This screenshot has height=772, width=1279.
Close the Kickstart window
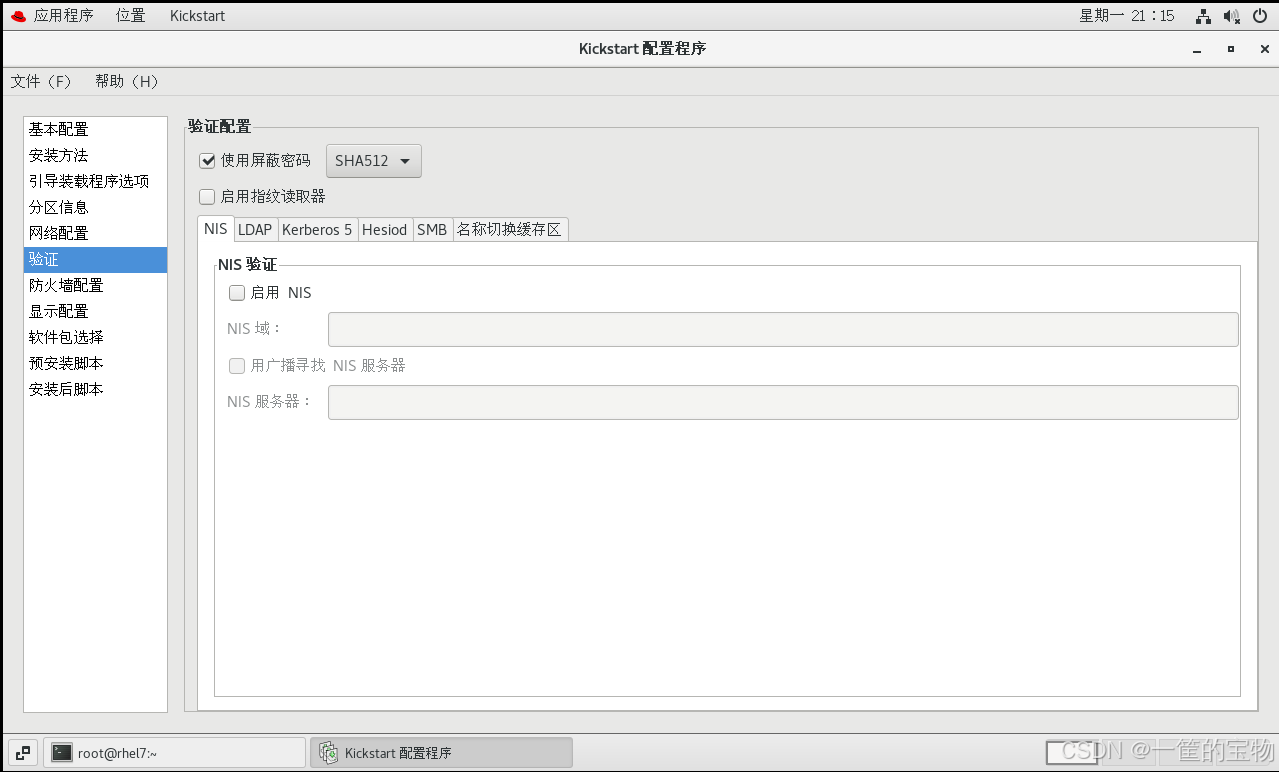click(1265, 49)
